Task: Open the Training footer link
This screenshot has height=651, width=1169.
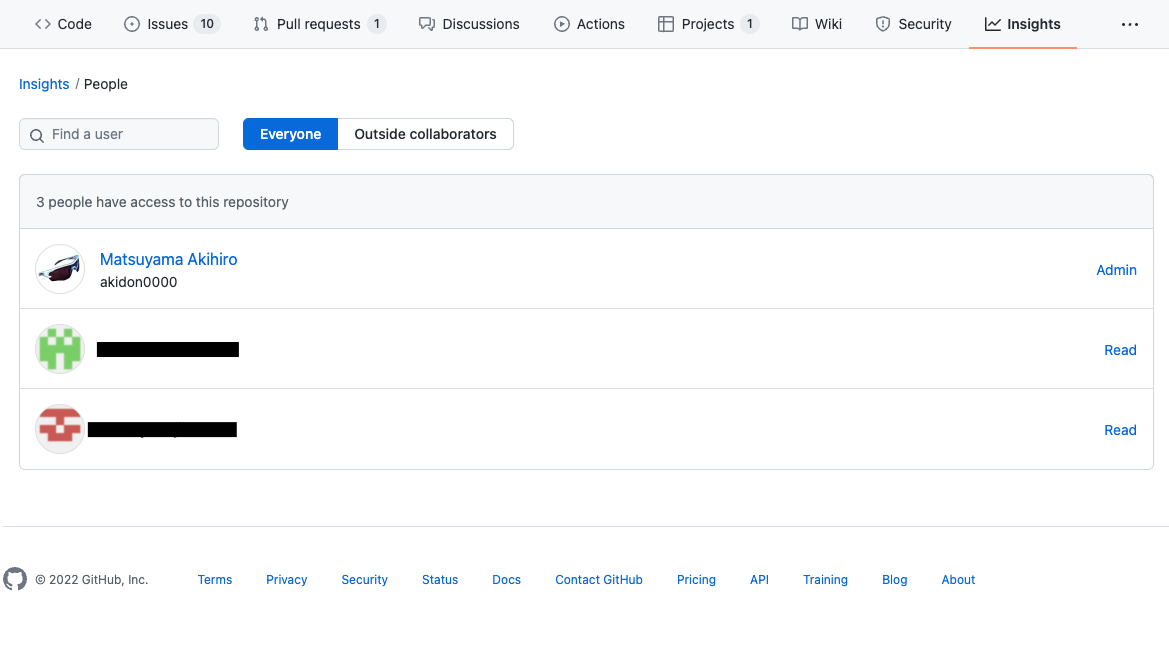Action: coord(825,579)
